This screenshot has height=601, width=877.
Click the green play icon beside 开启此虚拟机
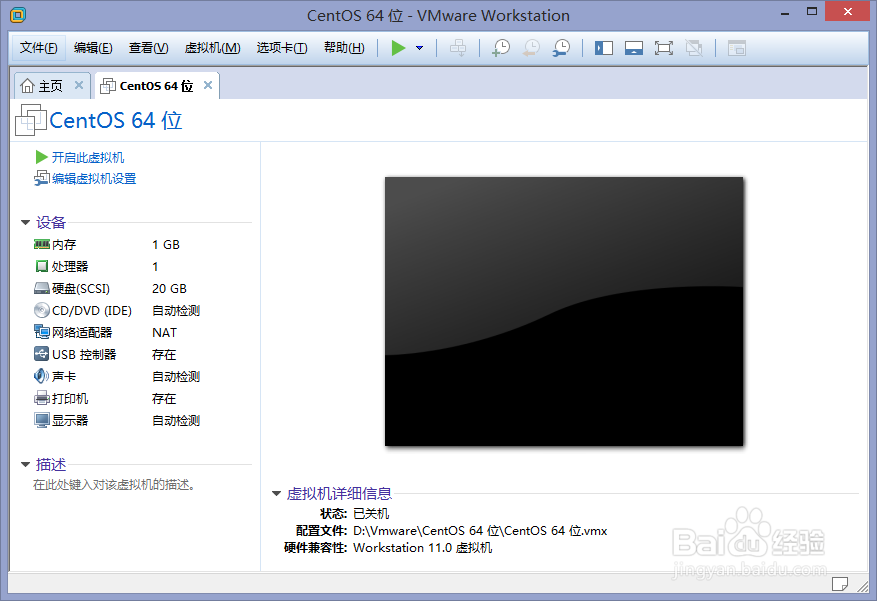pyautogui.click(x=41, y=158)
